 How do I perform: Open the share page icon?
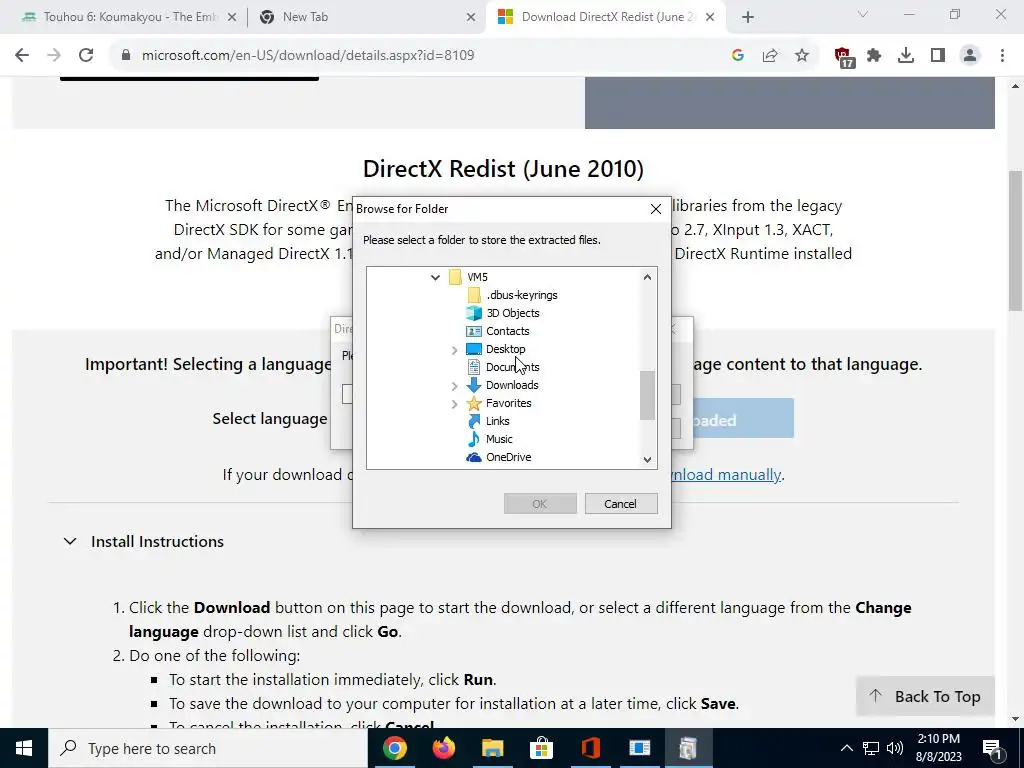point(770,56)
